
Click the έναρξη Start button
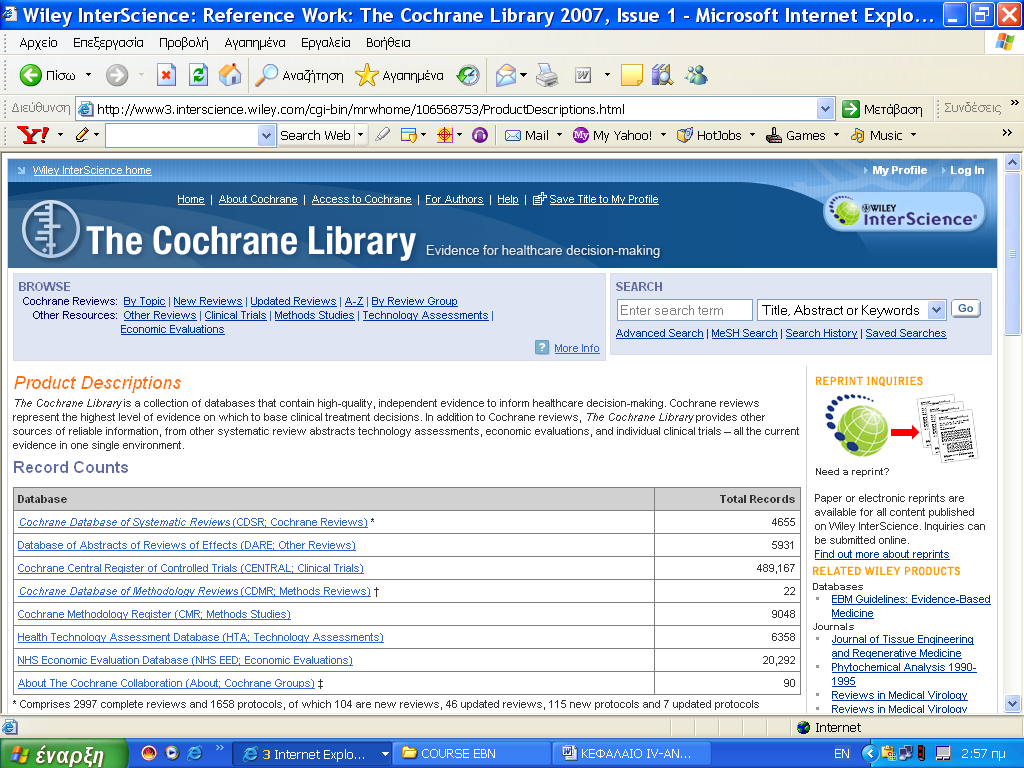click(x=63, y=754)
